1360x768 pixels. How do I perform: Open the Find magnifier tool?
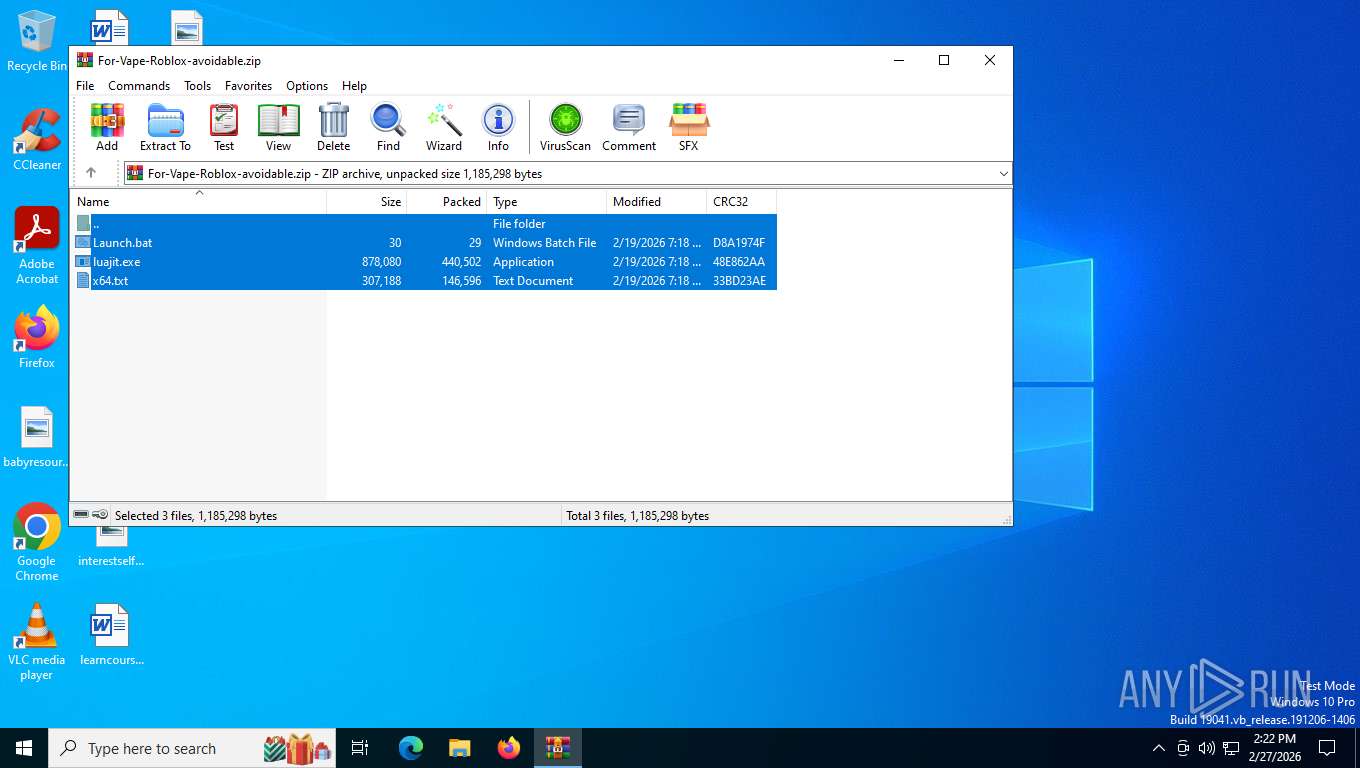pos(388,127)
